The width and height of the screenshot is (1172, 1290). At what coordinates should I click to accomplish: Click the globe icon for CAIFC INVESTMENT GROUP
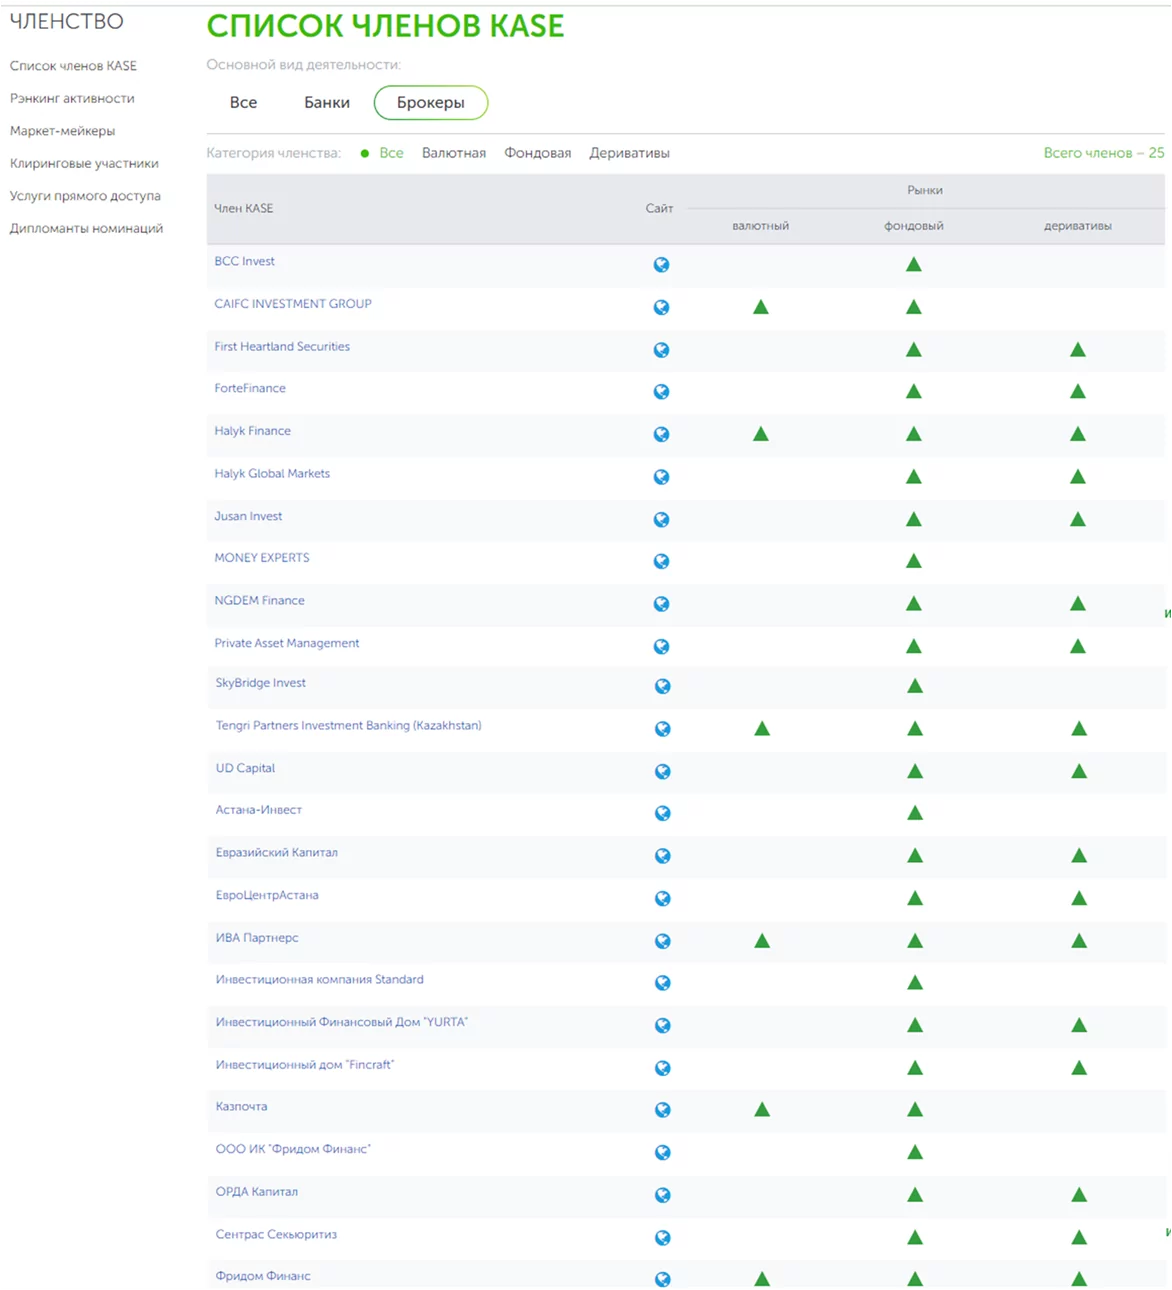point(661,307)
